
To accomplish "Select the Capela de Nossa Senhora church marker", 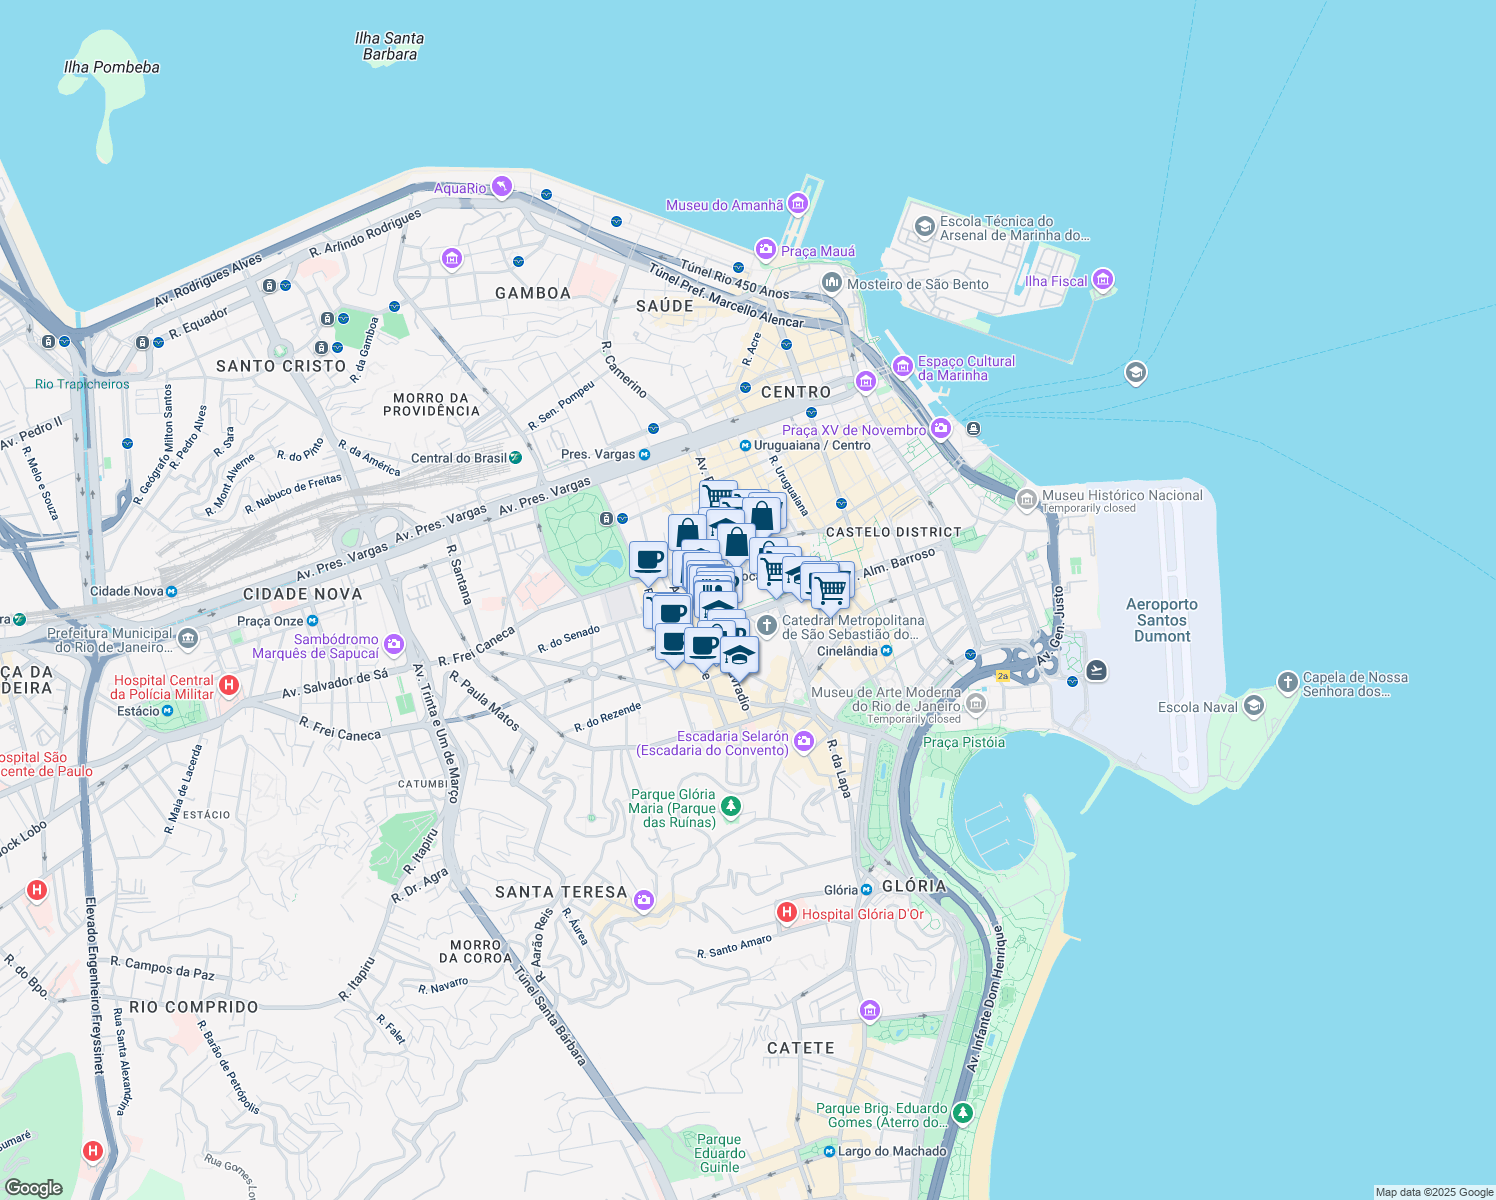I will (x=1287, y=683).
